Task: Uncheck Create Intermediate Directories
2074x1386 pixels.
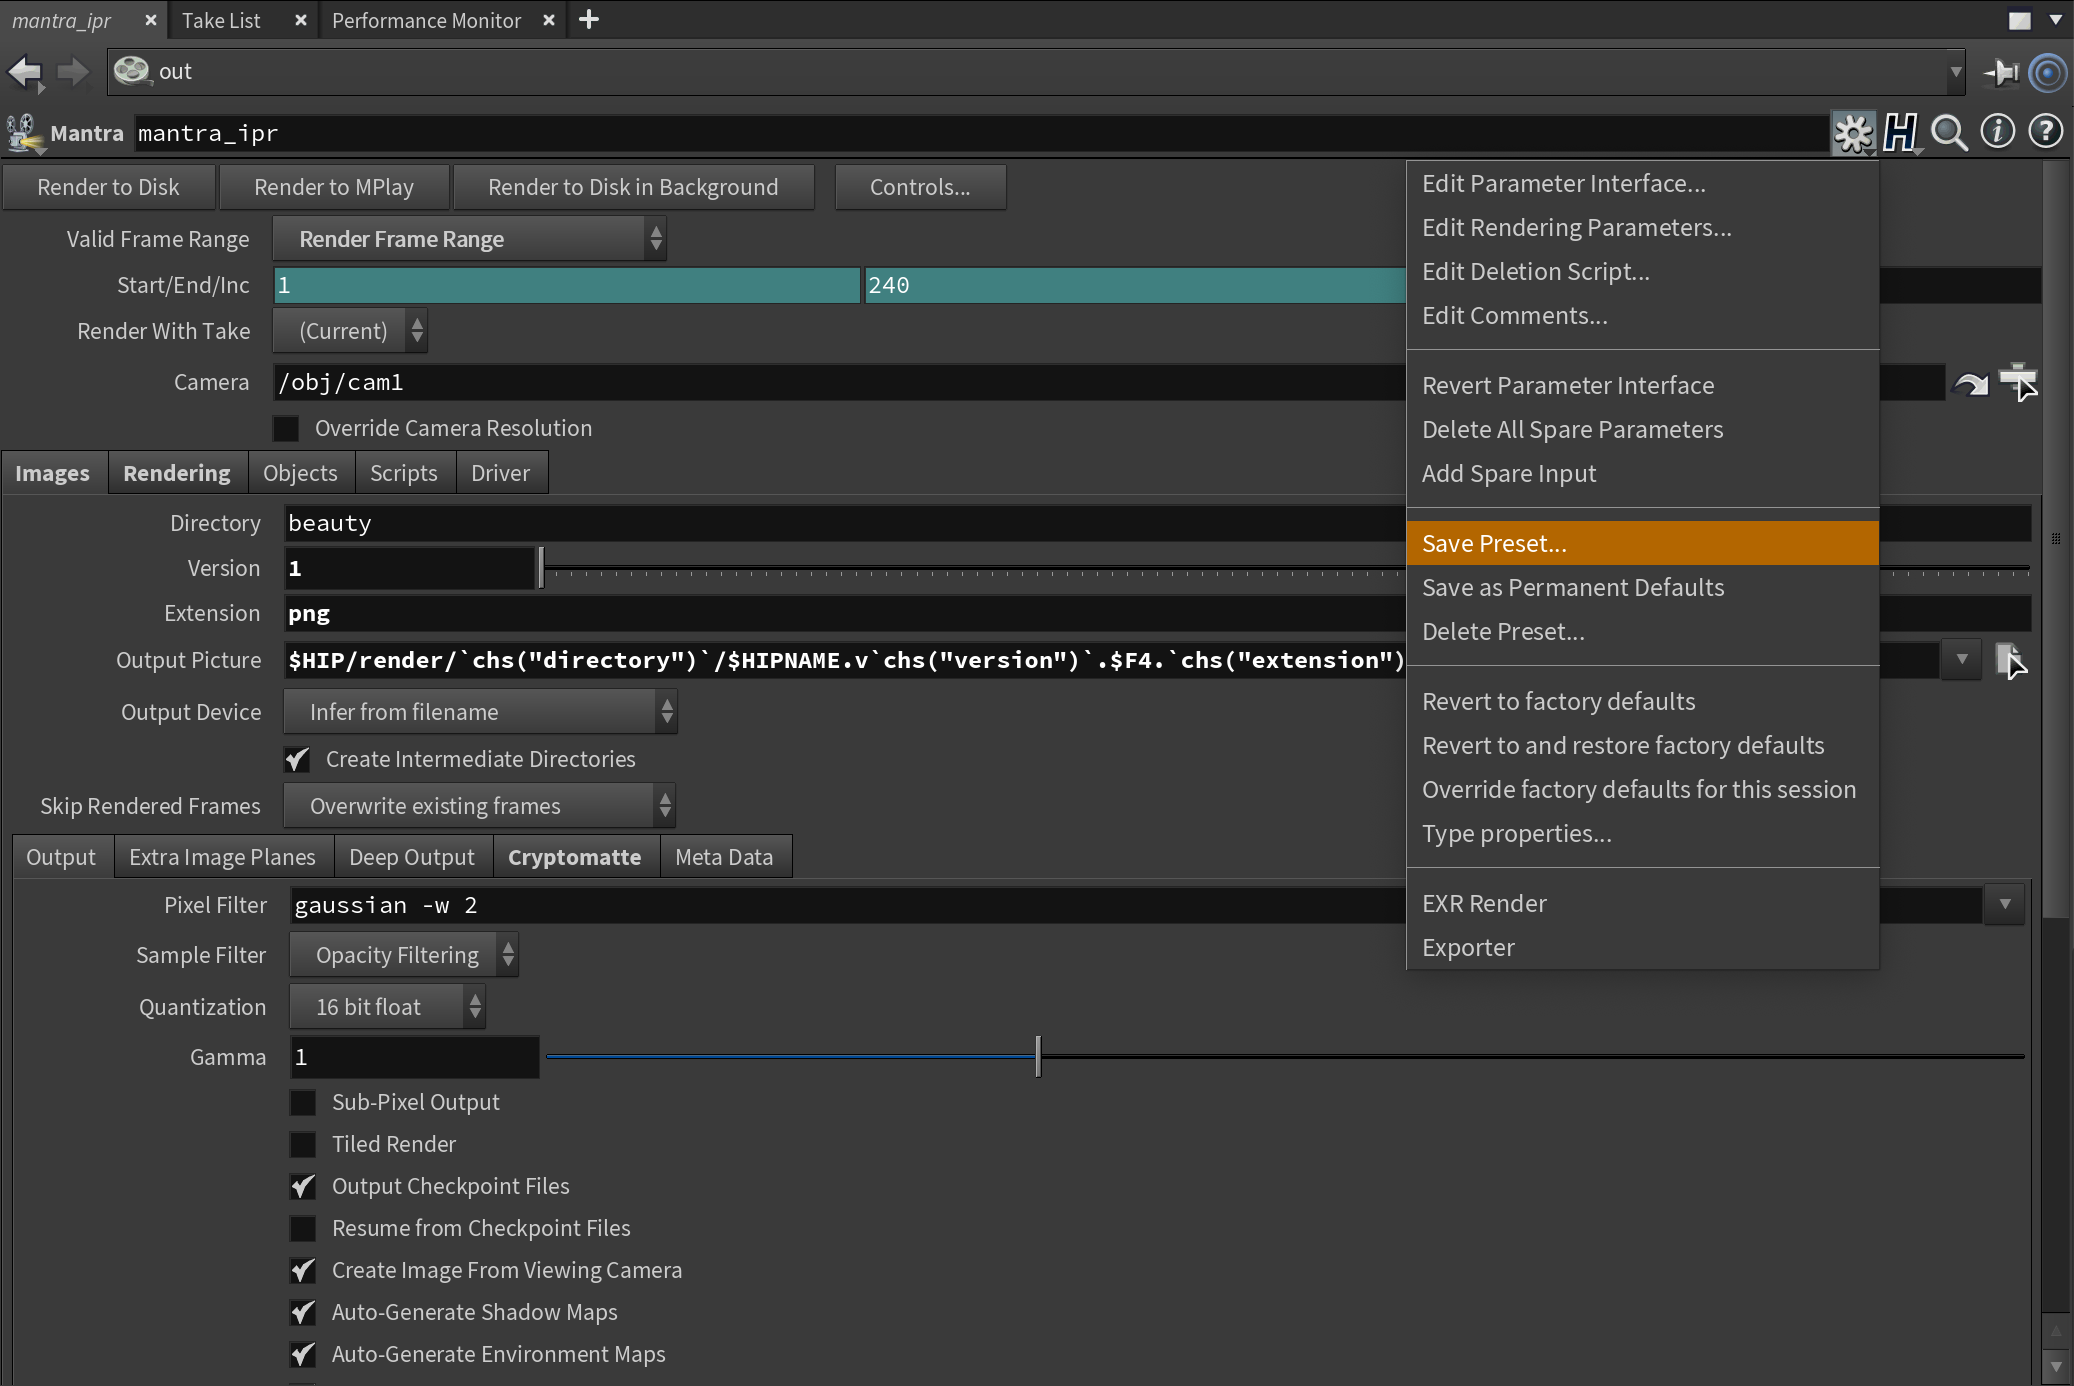Action: [297, 759]
